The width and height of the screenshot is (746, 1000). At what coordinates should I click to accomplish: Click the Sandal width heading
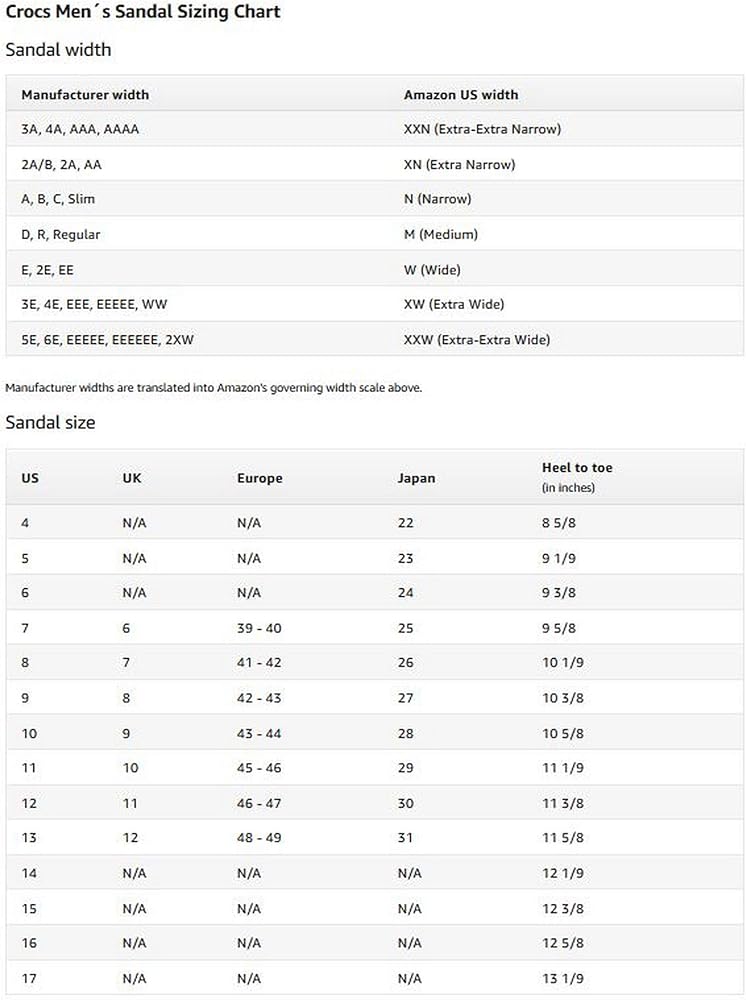[58, 49]
